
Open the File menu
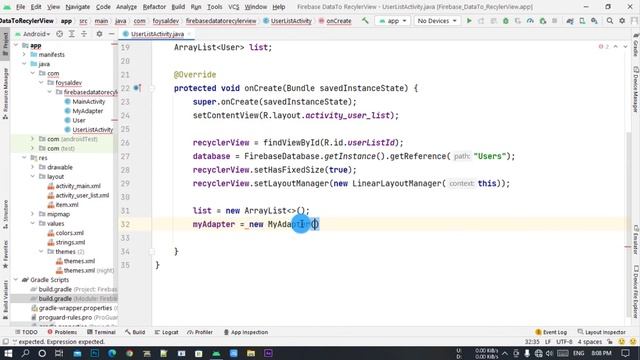click(20, 7)
